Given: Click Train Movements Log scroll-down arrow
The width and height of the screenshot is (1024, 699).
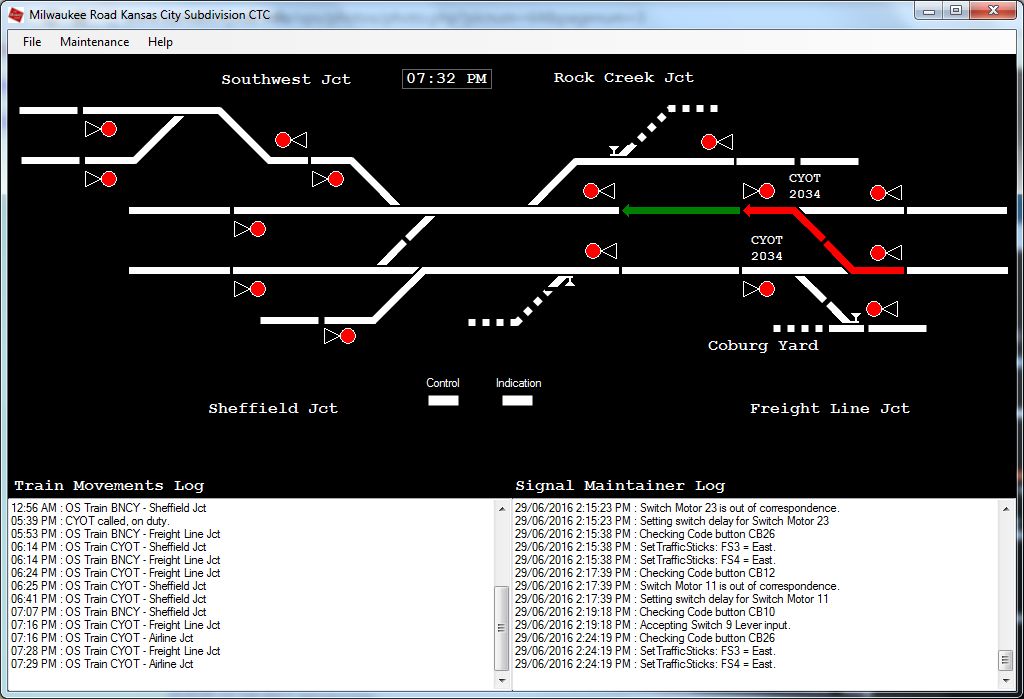Looking at the screenshot, I should point(502,681).
